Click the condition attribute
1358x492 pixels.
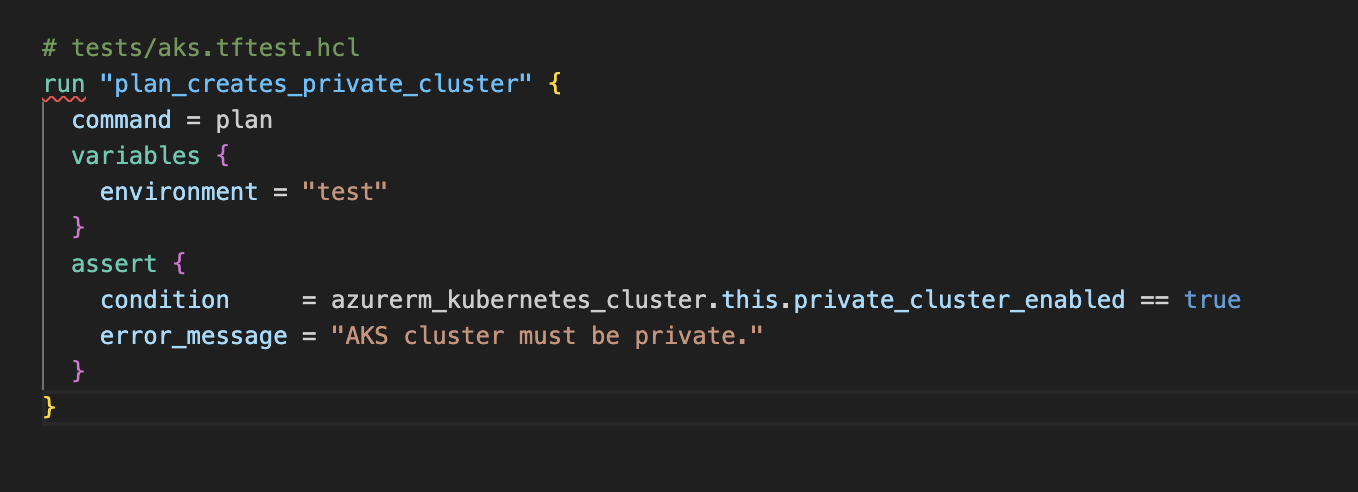(x=165, y=300)
